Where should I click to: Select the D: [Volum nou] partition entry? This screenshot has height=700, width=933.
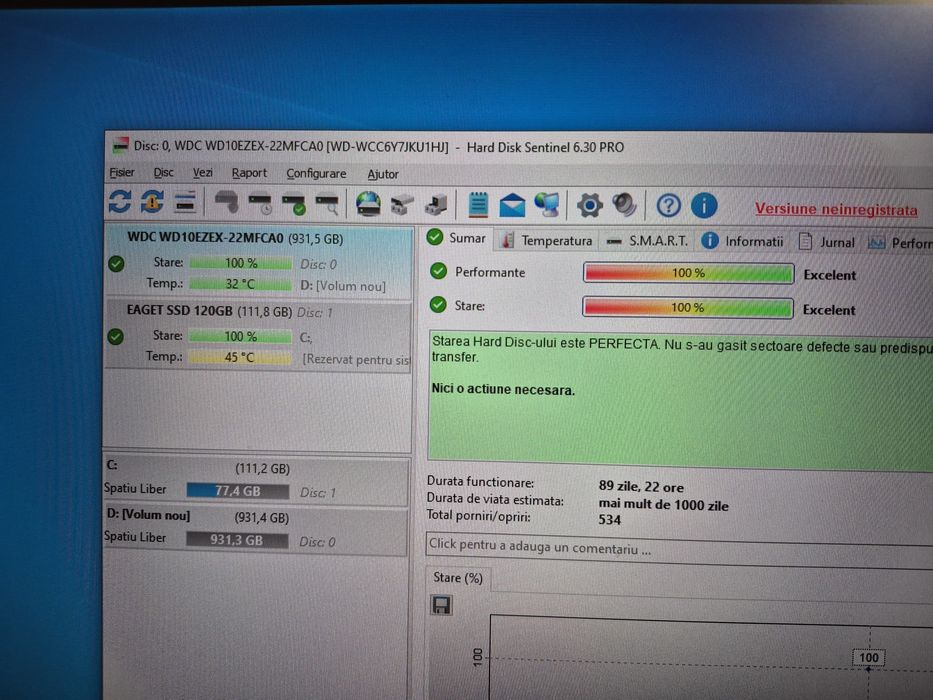(x=255, y=530)
